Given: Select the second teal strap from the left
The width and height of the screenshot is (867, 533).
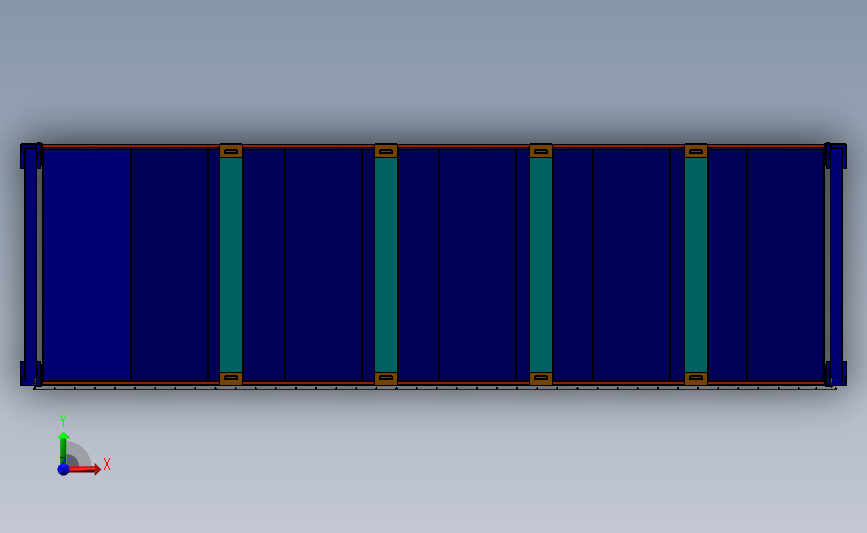Looking at the screenshot, I should click(x=386, y=265).
